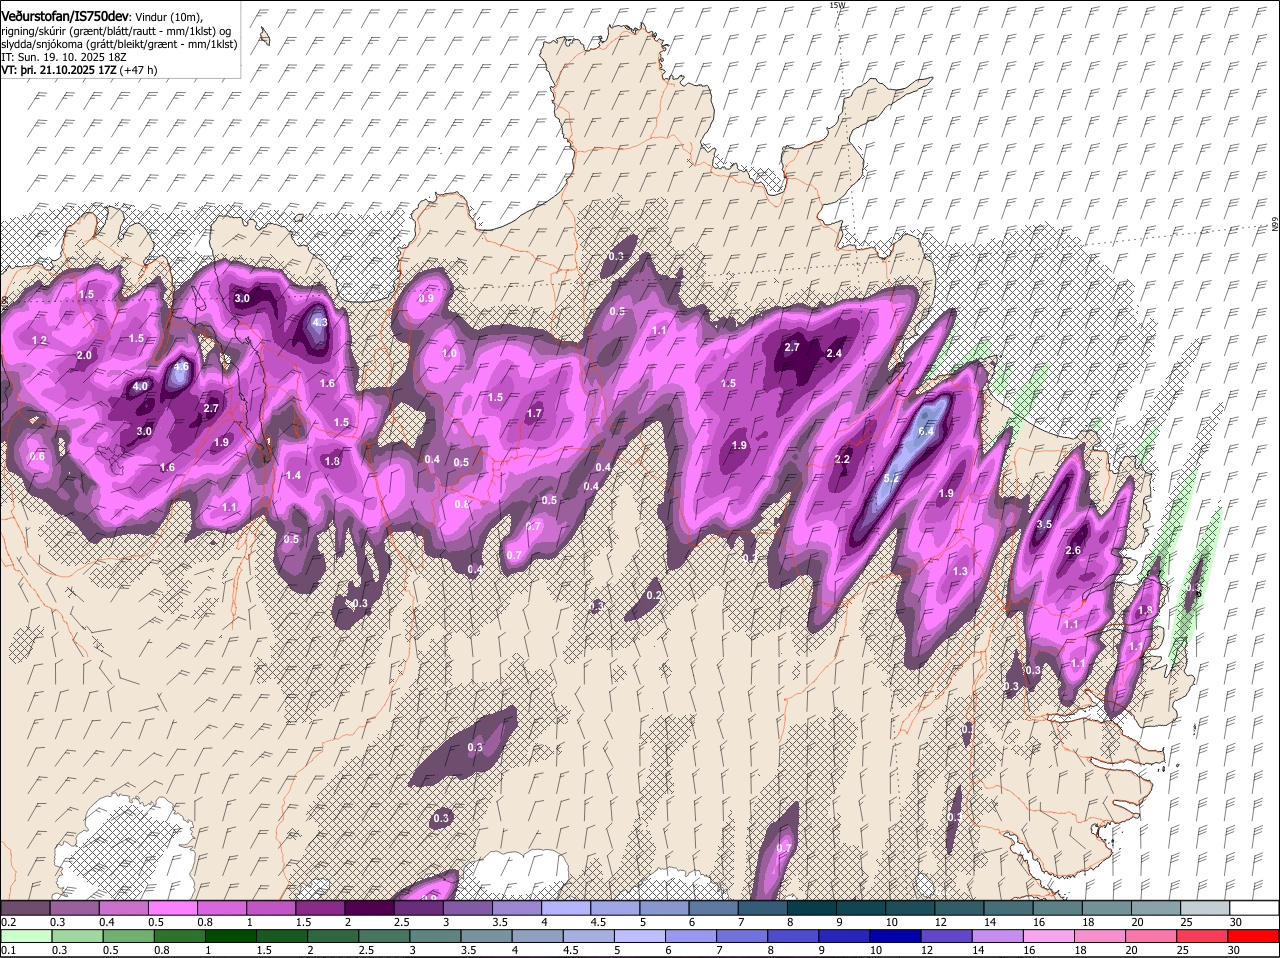Select the lavender swatch above upper 4
This screenshot has width=1280, height=958.
pos(566,907)
